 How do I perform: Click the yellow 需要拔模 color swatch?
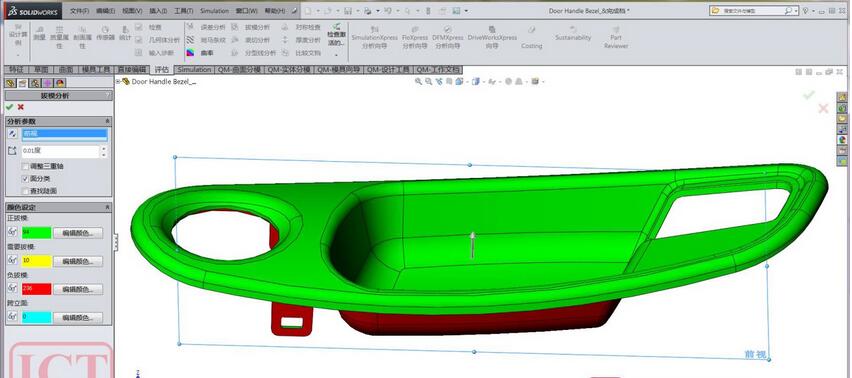tap(36, 261)
